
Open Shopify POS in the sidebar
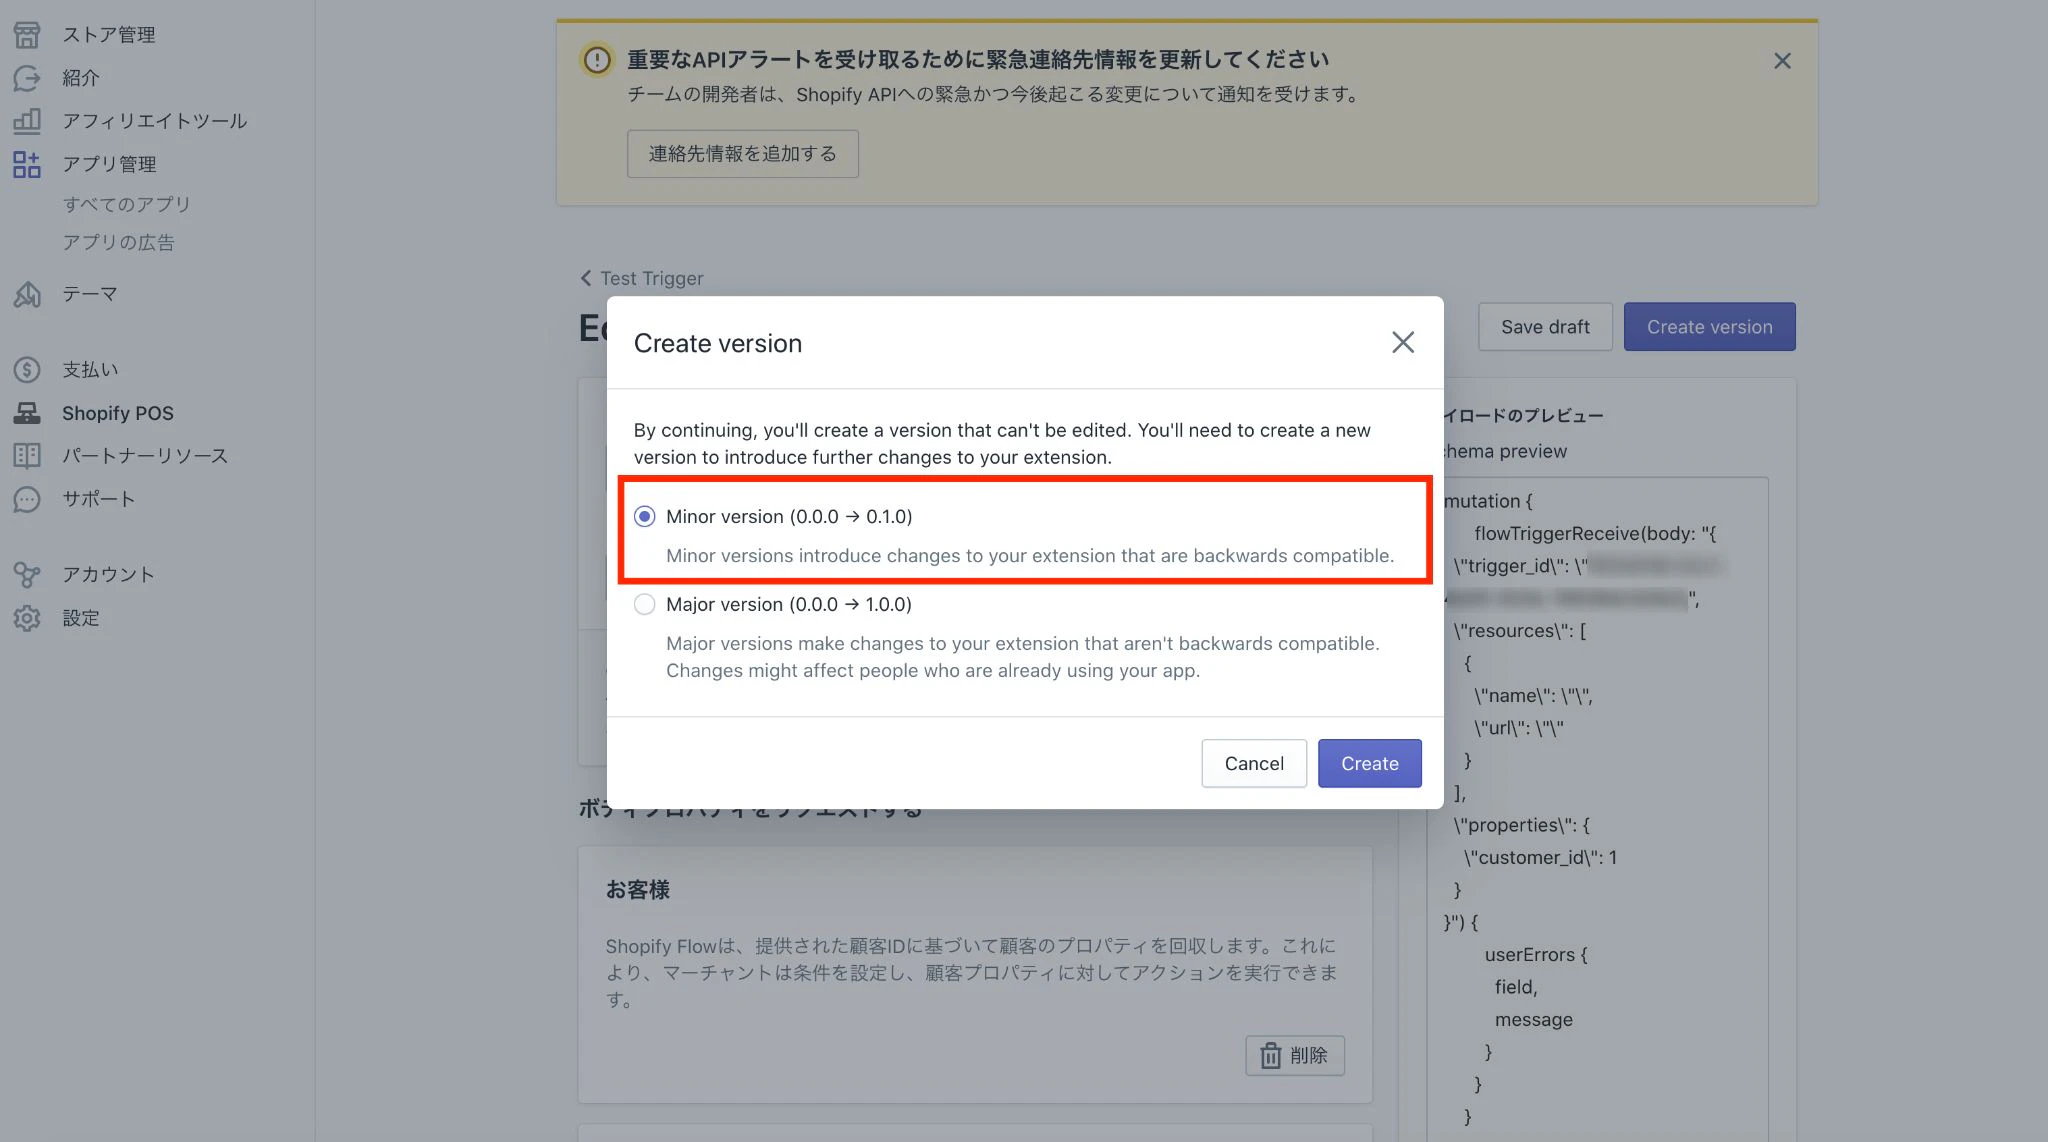pyautogui.click(x=118, y=413)
